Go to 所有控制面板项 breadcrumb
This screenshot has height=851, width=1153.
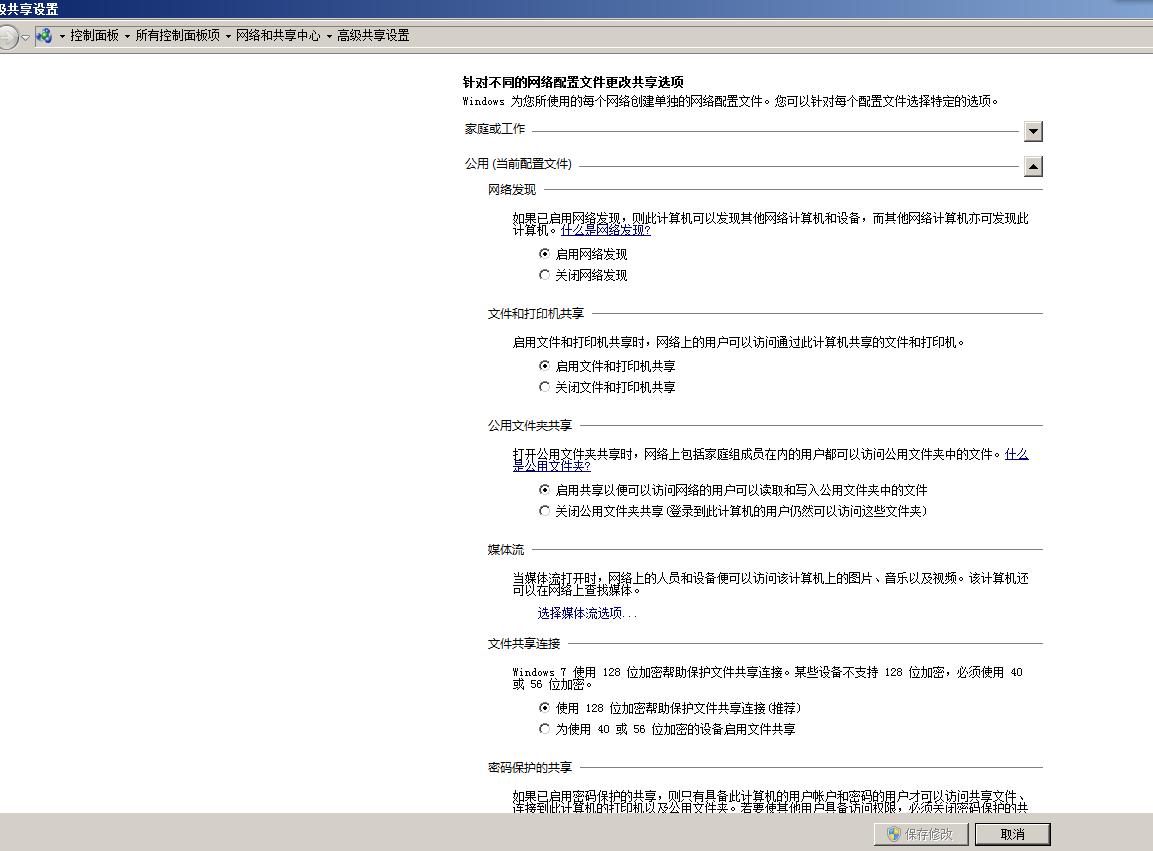(x=177, y=35)
